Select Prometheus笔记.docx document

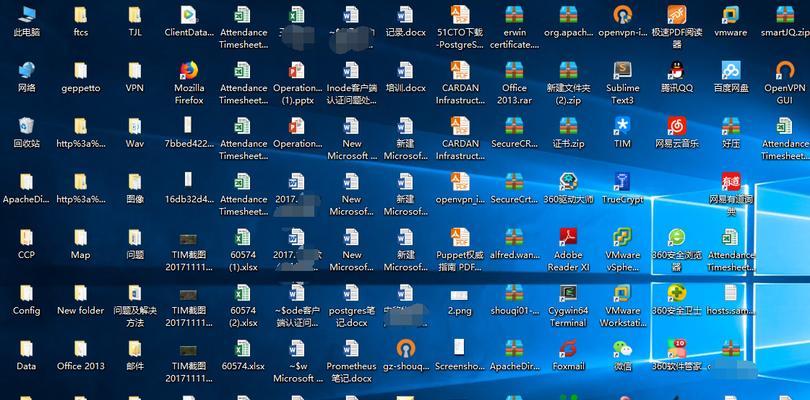[x=351, y=362]
